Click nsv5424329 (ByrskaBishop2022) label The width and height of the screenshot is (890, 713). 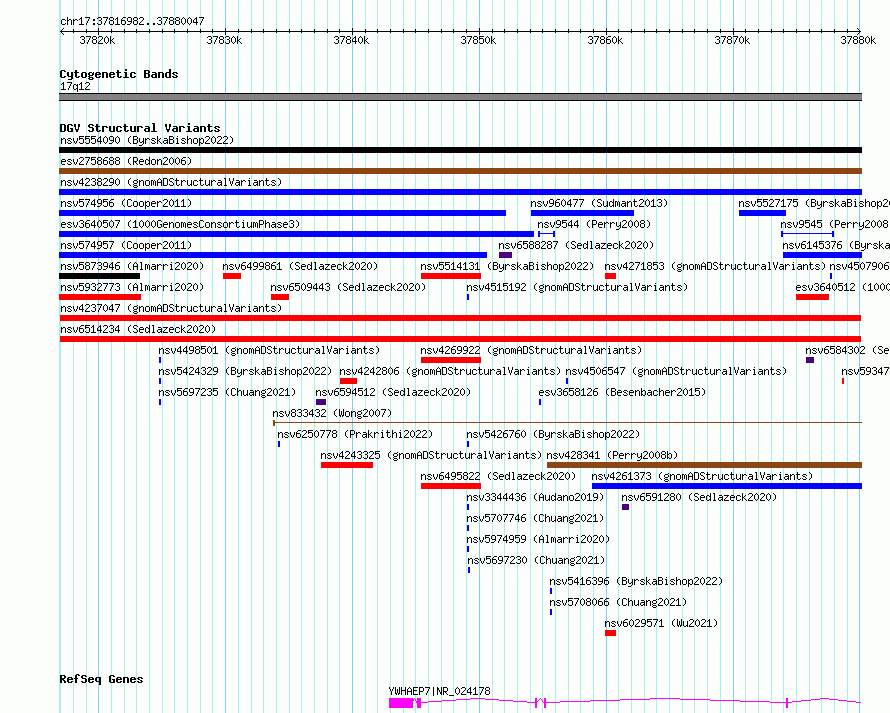tap(245, 371)
